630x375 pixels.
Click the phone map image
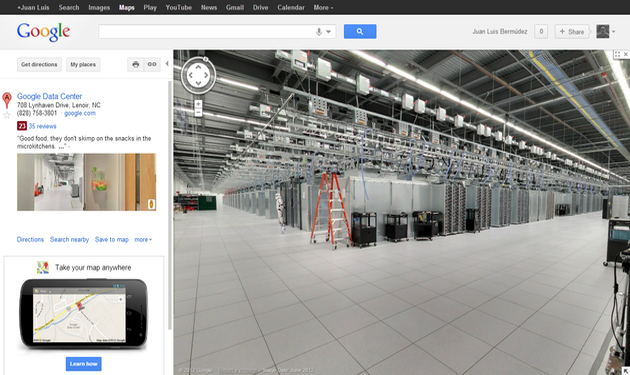(79, 315)
